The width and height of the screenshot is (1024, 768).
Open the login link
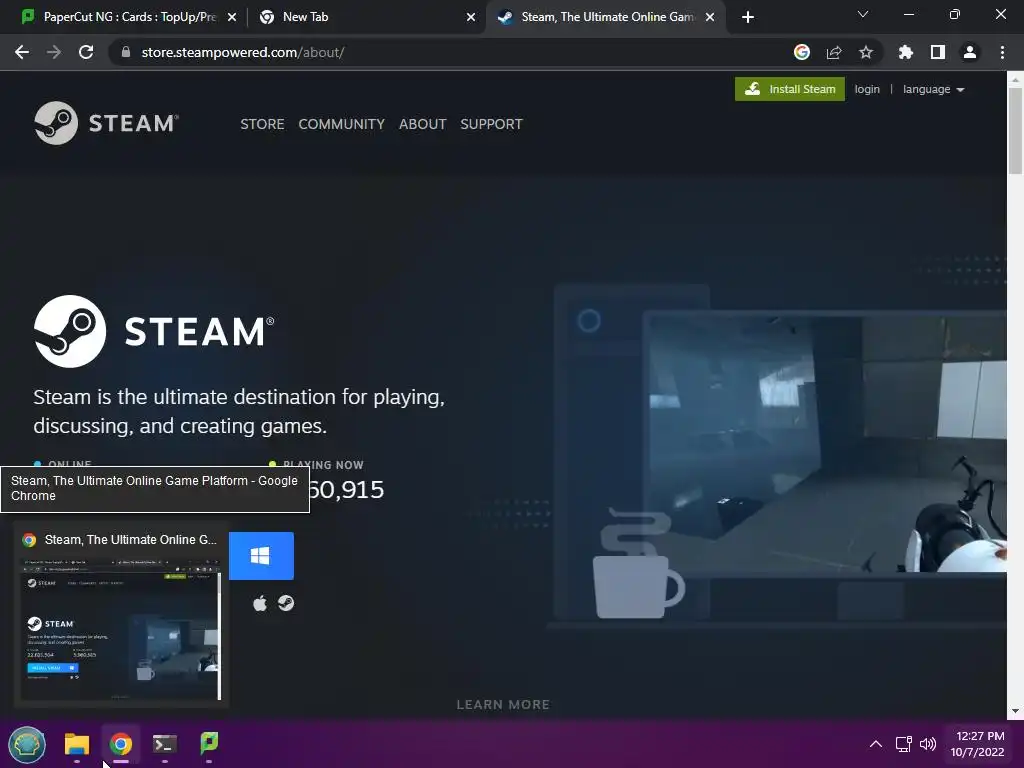point(867,89)
